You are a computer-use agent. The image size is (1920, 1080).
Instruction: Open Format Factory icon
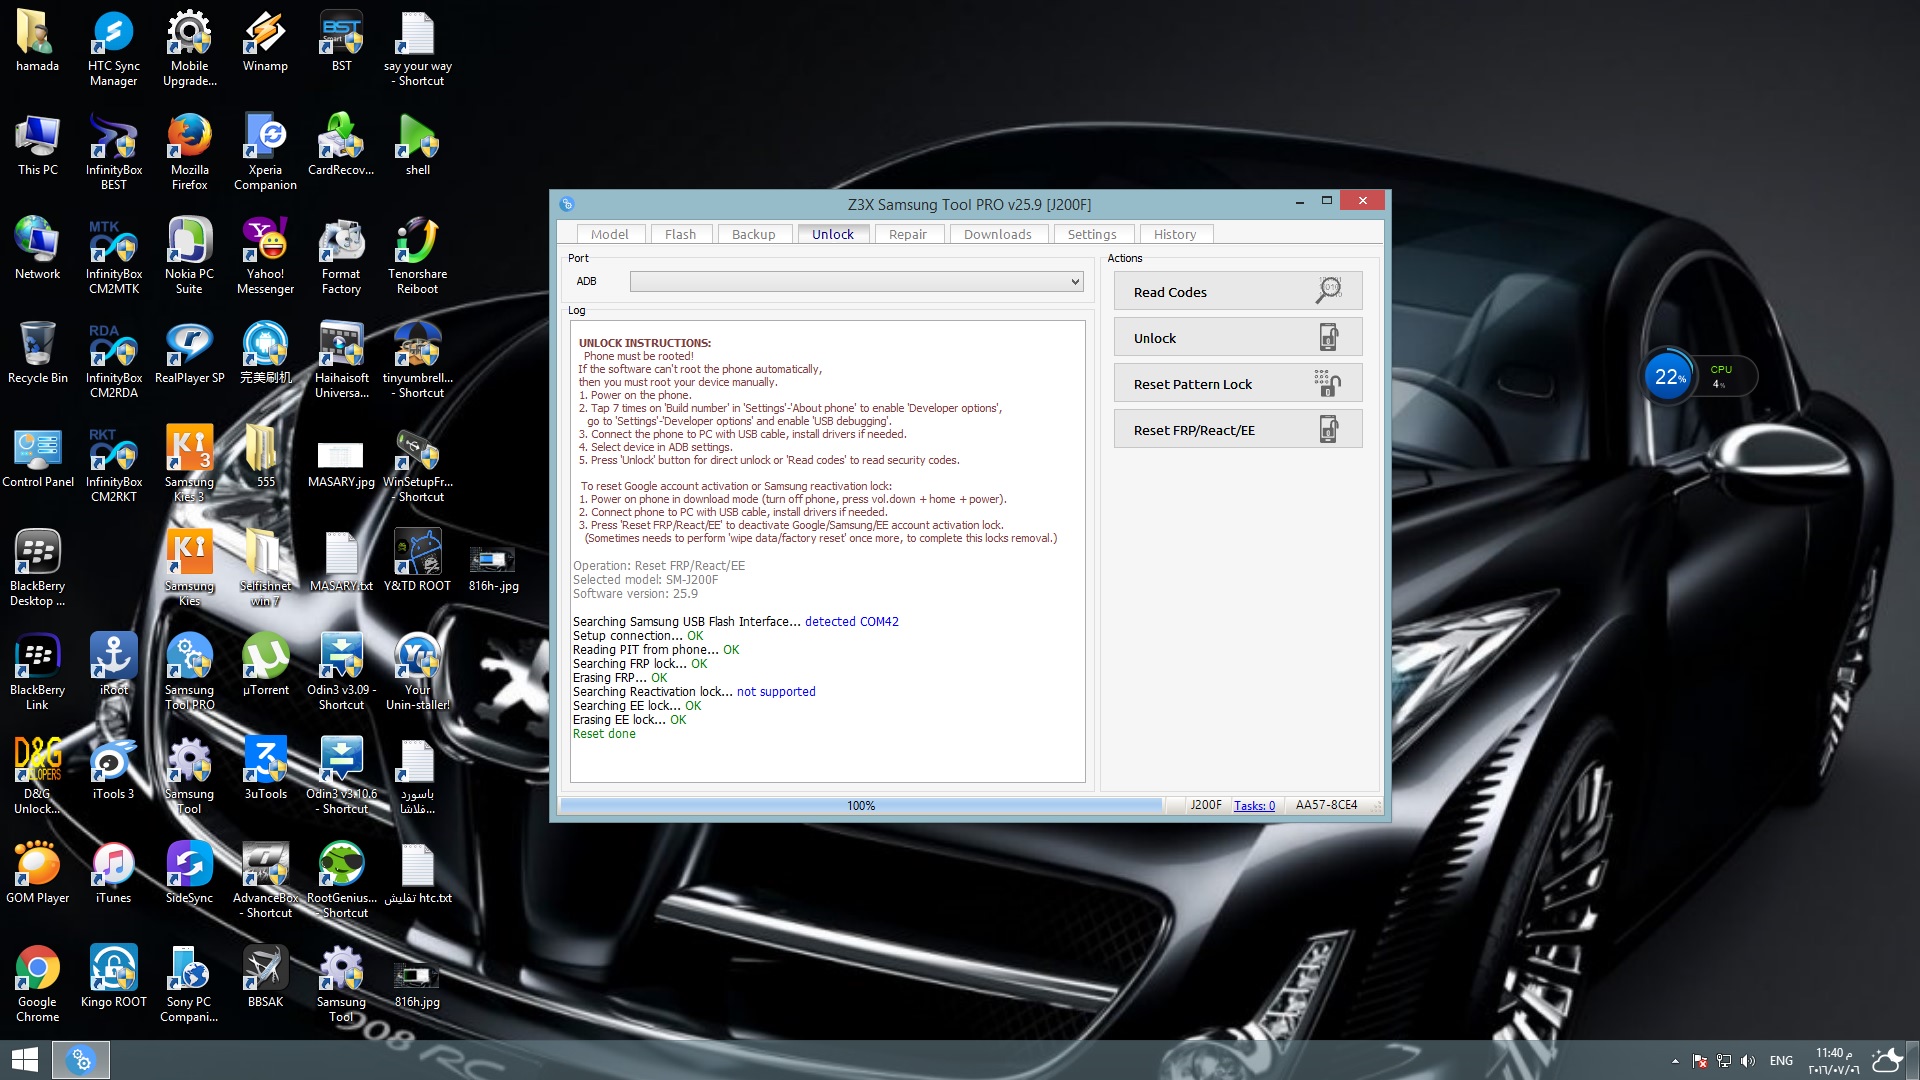click(x=341, y=257)
